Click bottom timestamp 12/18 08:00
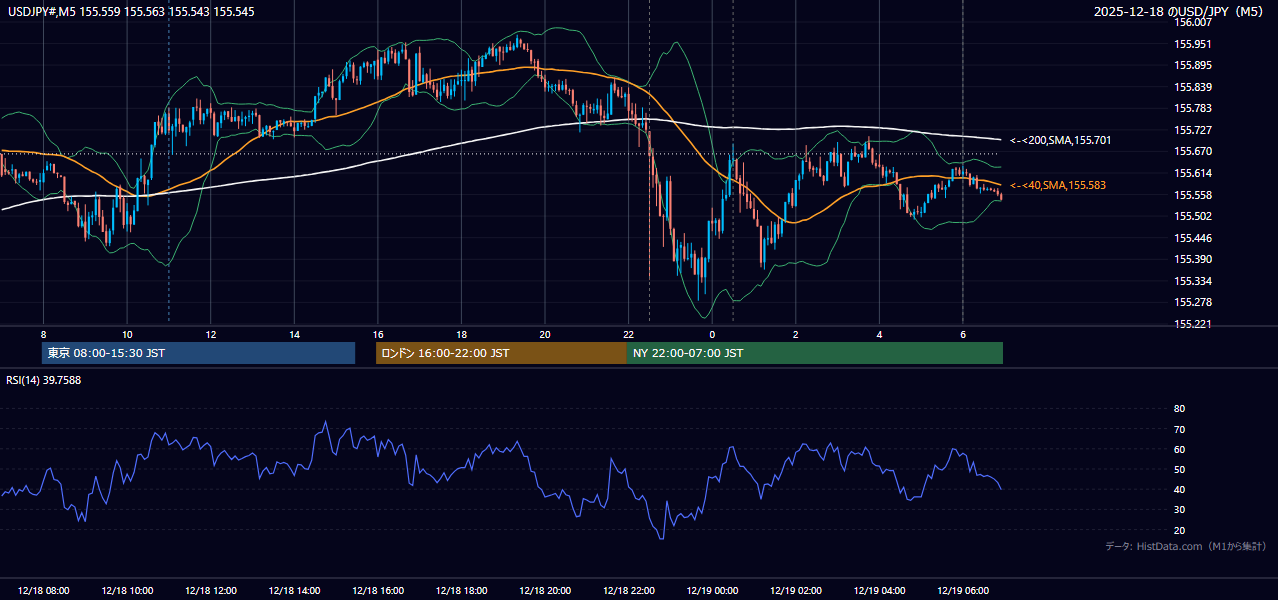The height and width of the screenshot is (600, 1278). pos(43,591)
